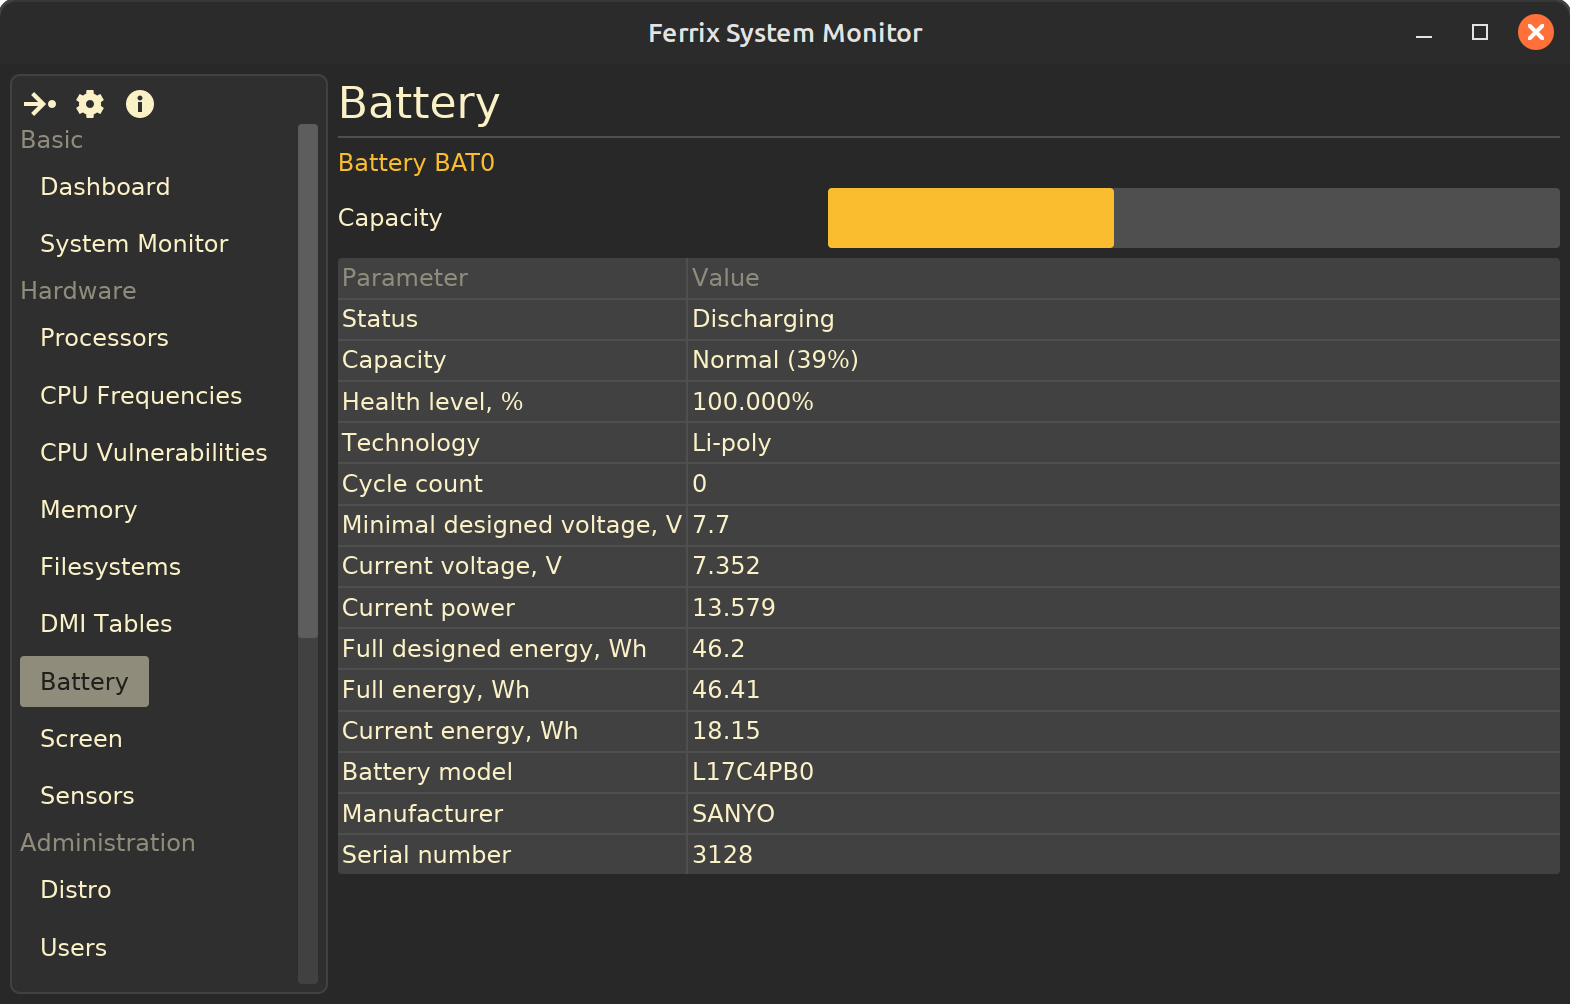1570x1004 pixels.
Task: Click the sidebar vertical scrollbar
Action: (308, 380)
